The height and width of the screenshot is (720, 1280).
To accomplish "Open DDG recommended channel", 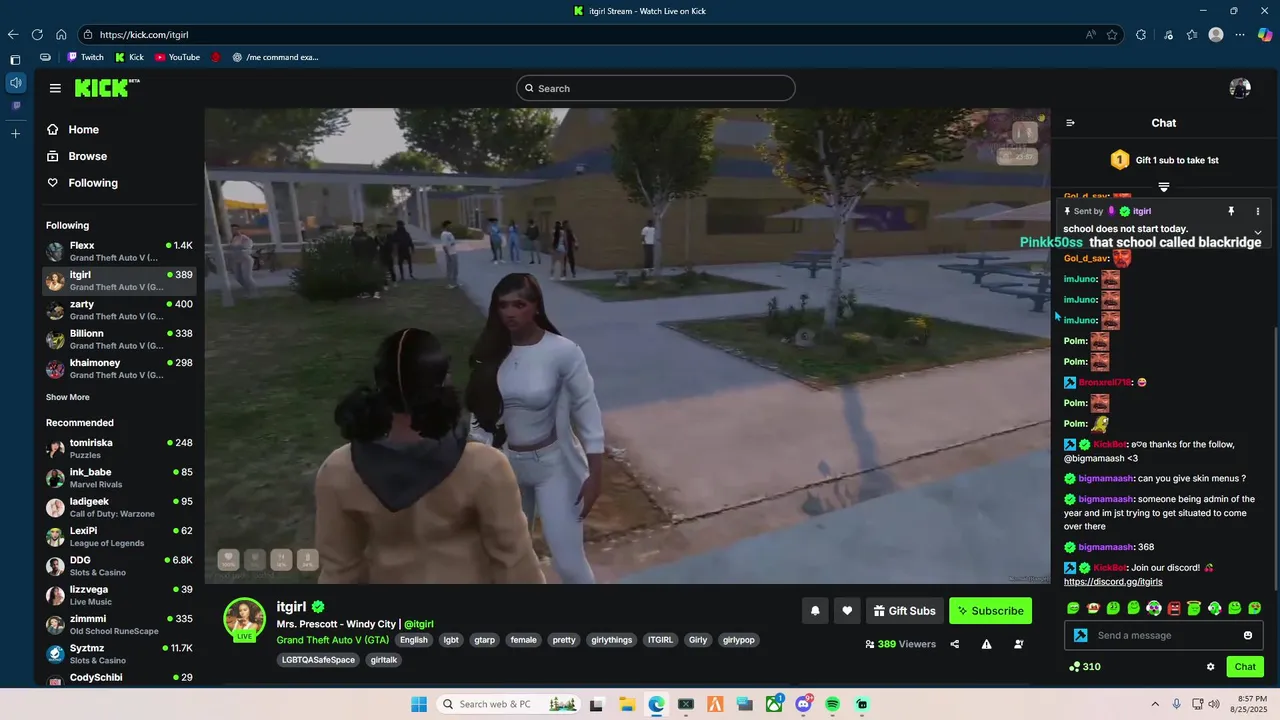I will 119,566.
